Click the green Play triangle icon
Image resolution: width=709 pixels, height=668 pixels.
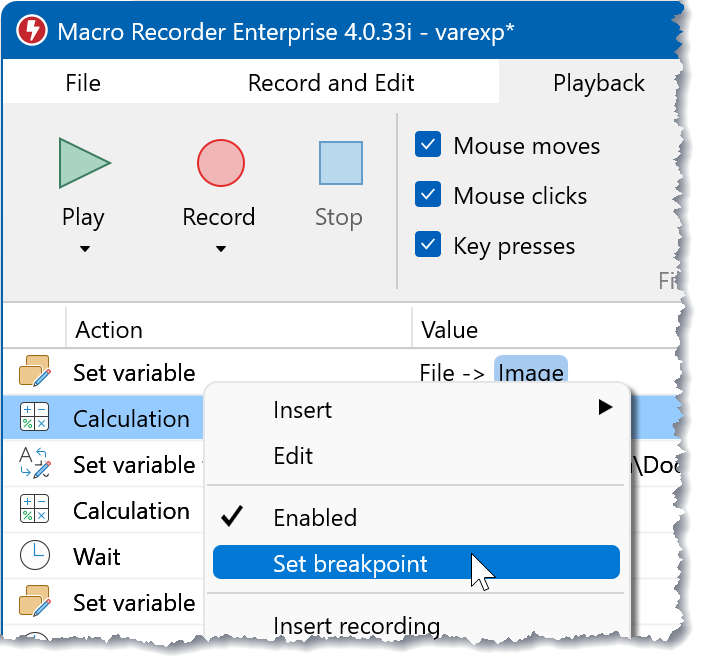pyautogui.click(x=84, y=163)
